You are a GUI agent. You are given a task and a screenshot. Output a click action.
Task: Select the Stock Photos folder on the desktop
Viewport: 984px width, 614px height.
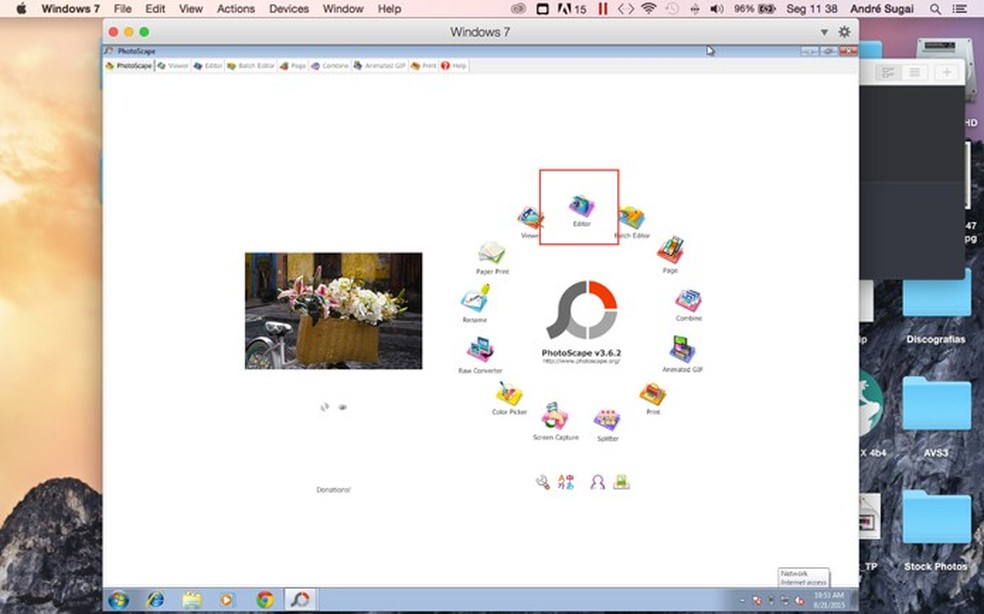pyautogui.click(x=936, y=531)
